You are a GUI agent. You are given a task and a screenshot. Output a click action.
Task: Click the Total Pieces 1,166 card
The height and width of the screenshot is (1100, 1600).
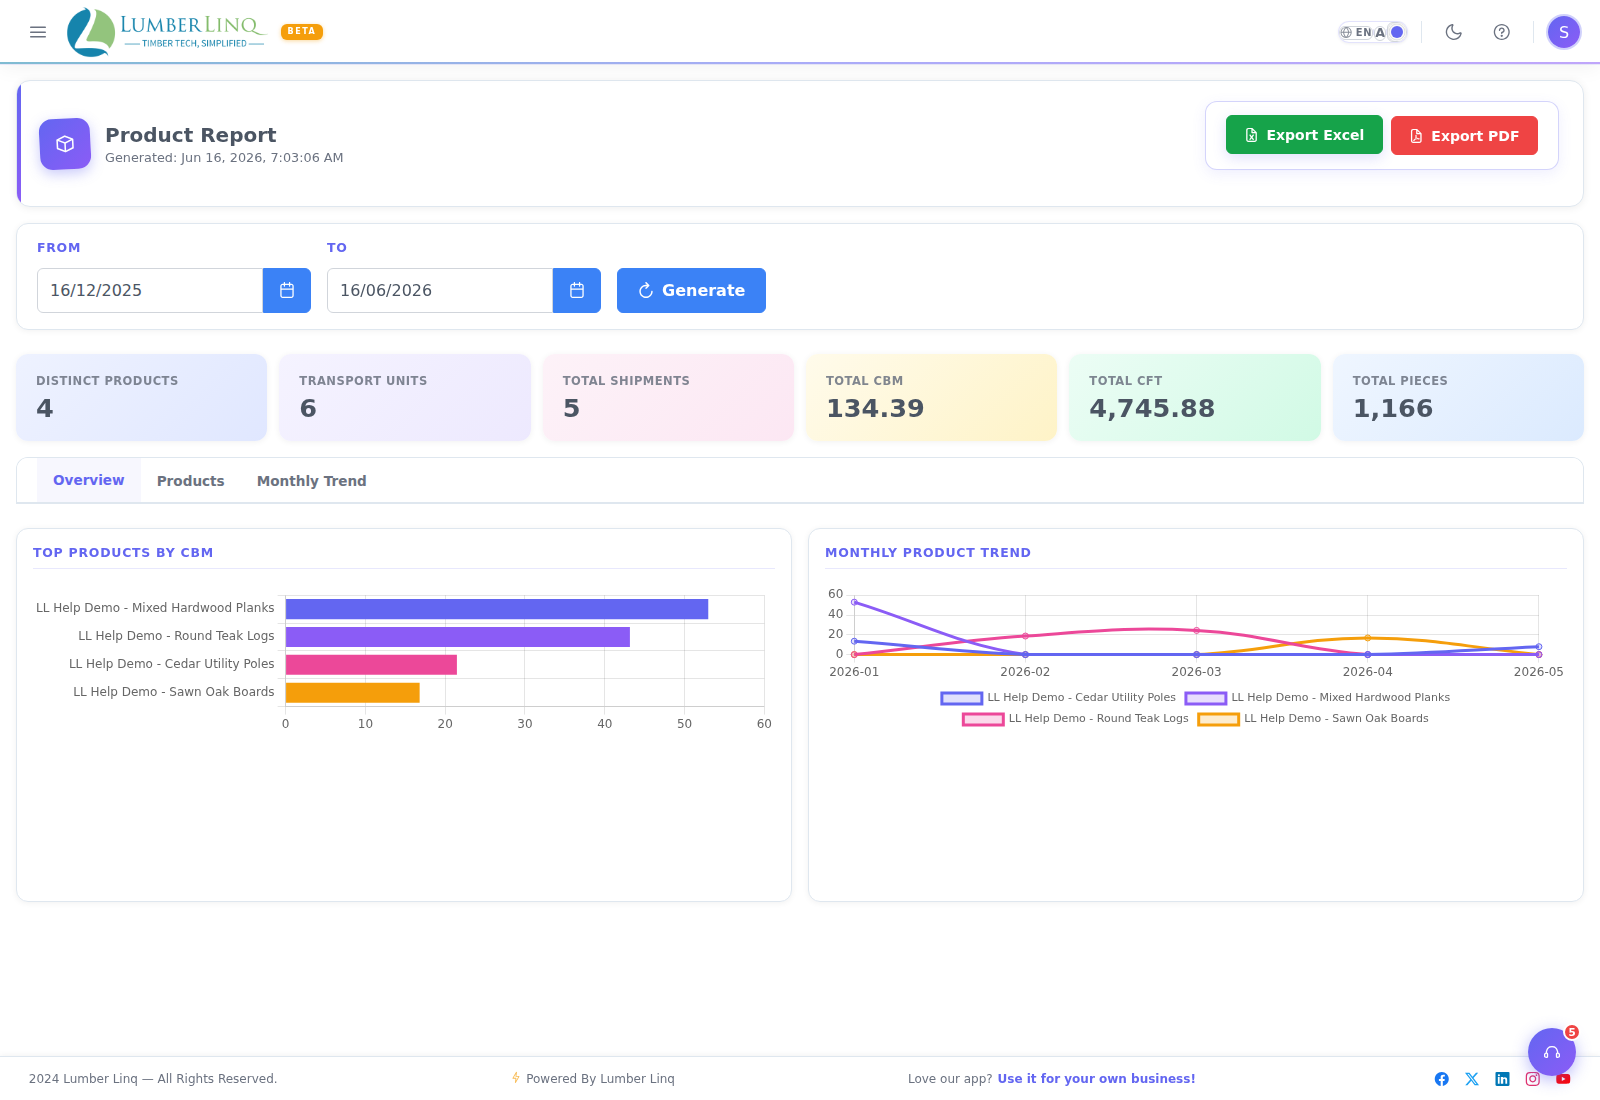click(x=1458, y=397)
